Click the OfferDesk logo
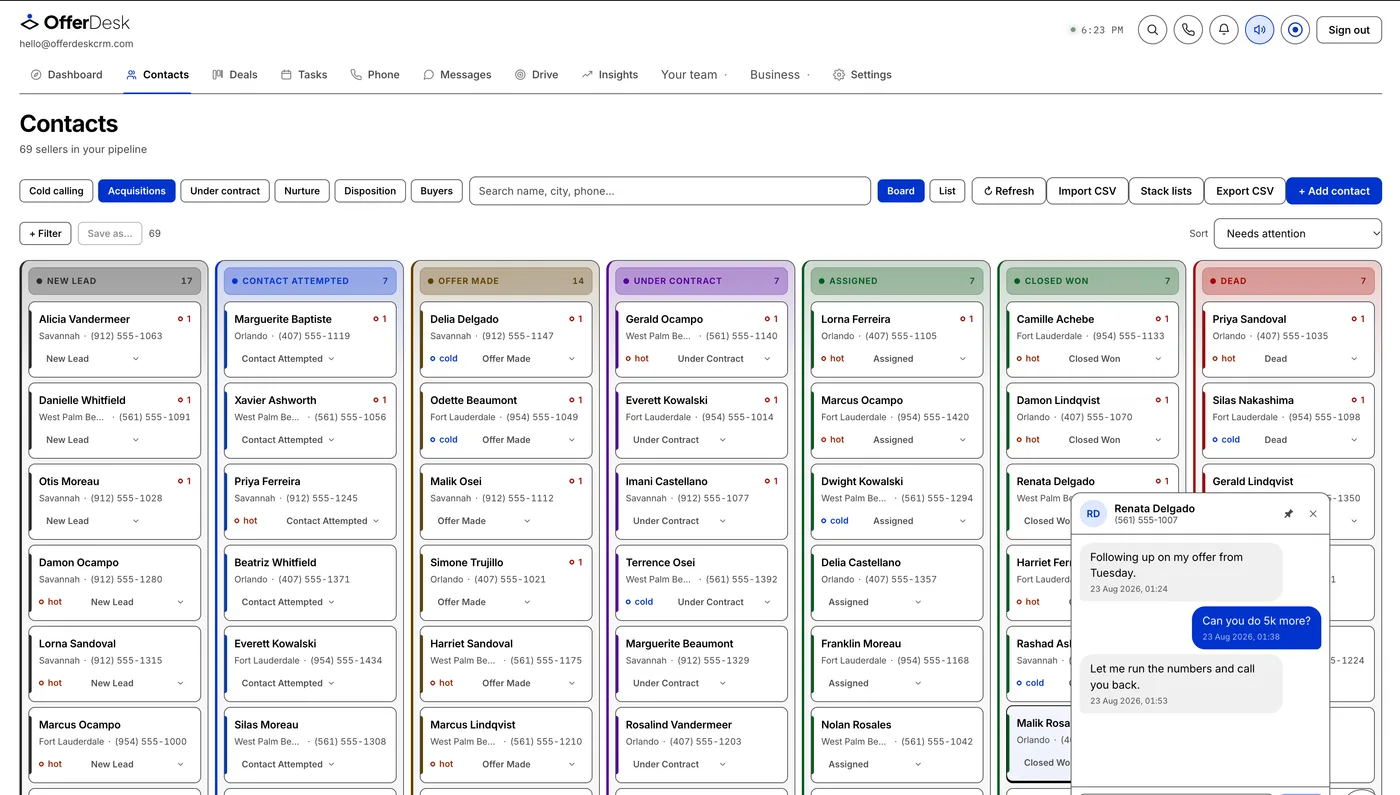Screen dimensions: 1400x795 tap(75, 22)
